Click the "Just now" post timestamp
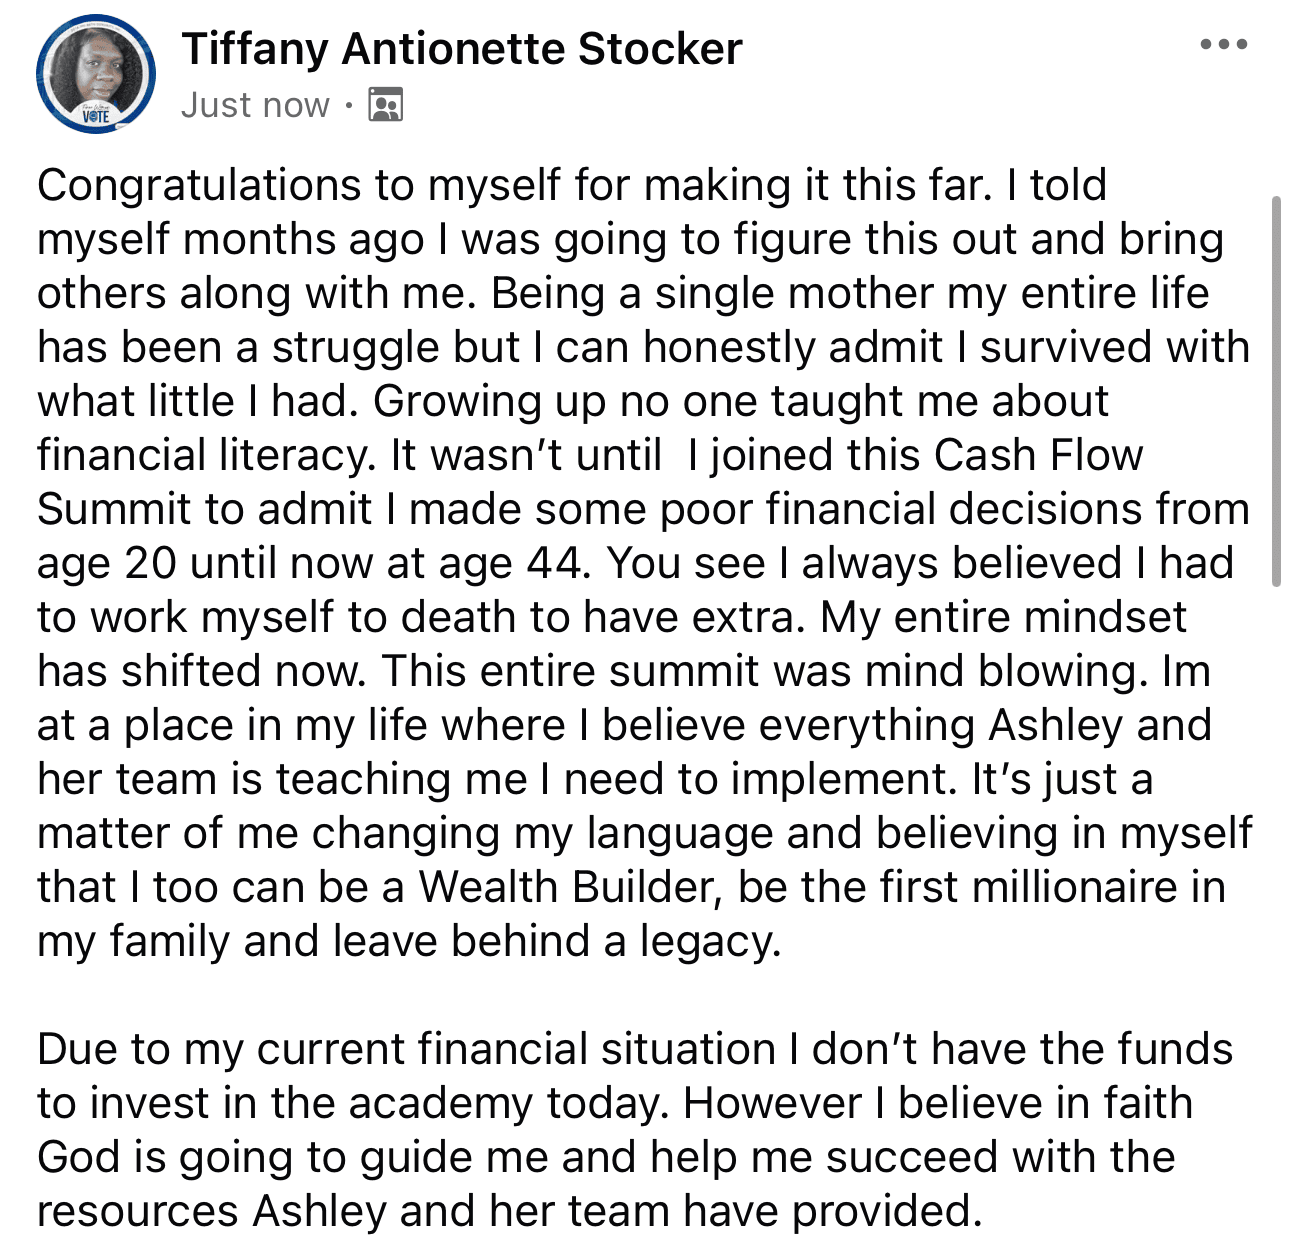 (x=255, y=105)
